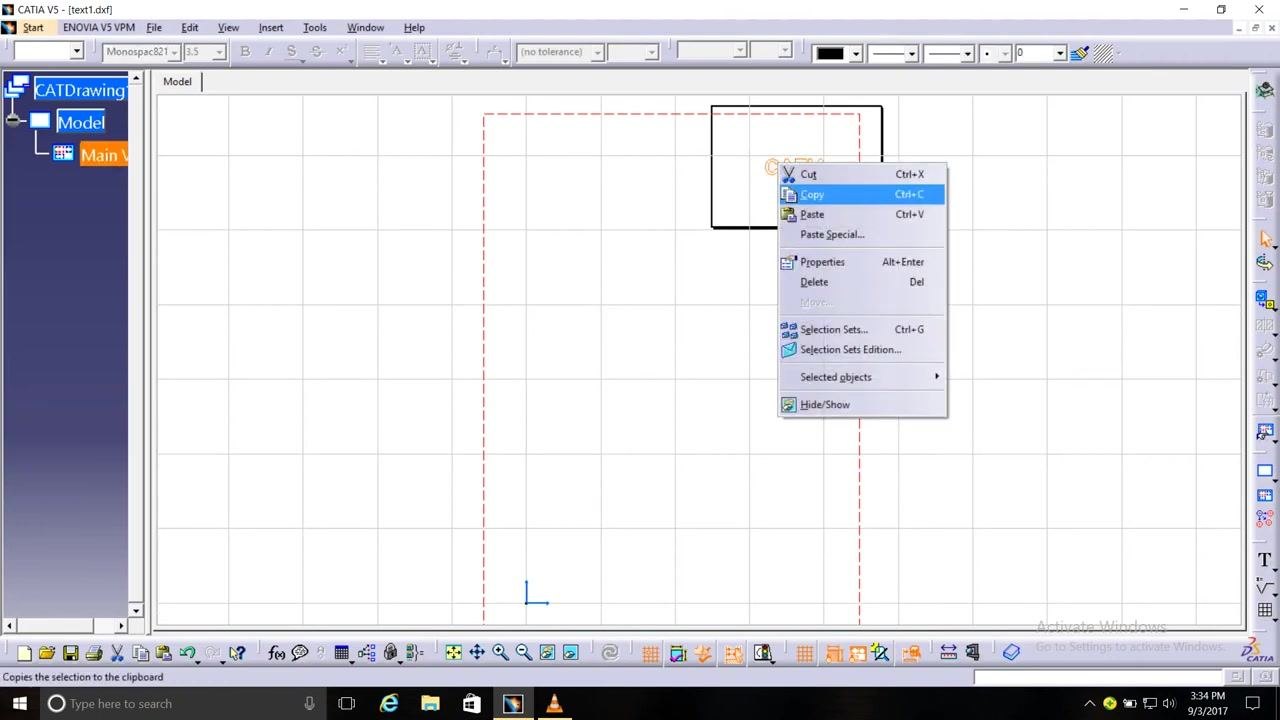Open the color black dropdown arrow
Screen dimensions: 1280x720
[855, 53]
